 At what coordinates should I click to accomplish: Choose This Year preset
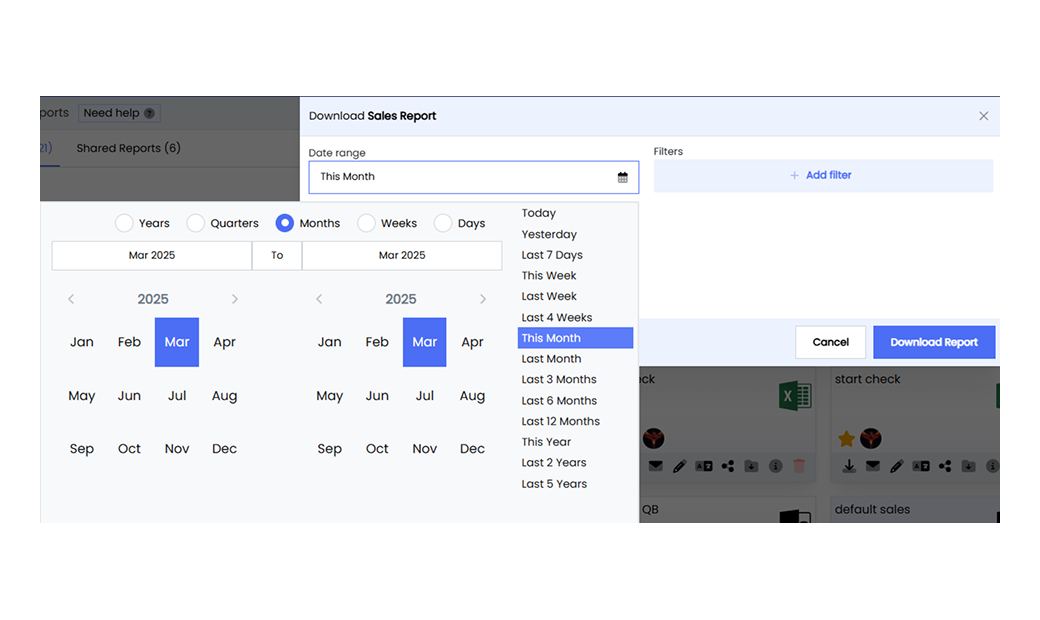(x=546, y=442)
